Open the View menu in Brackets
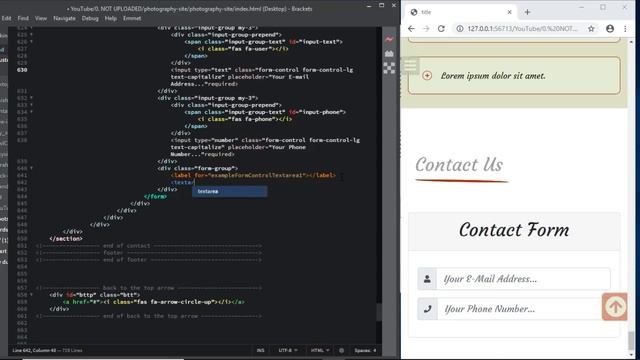 coord(41,18)
